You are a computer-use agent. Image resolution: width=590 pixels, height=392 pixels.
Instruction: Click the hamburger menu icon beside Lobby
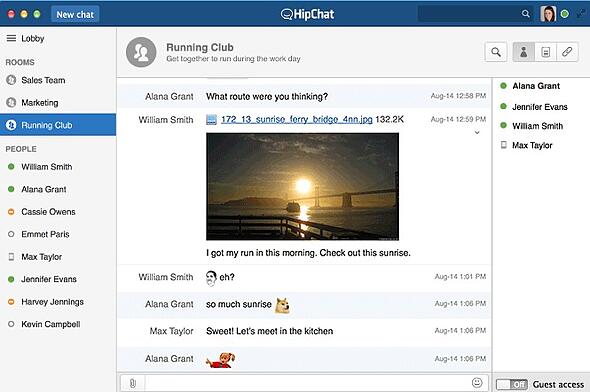pos(11,38)
